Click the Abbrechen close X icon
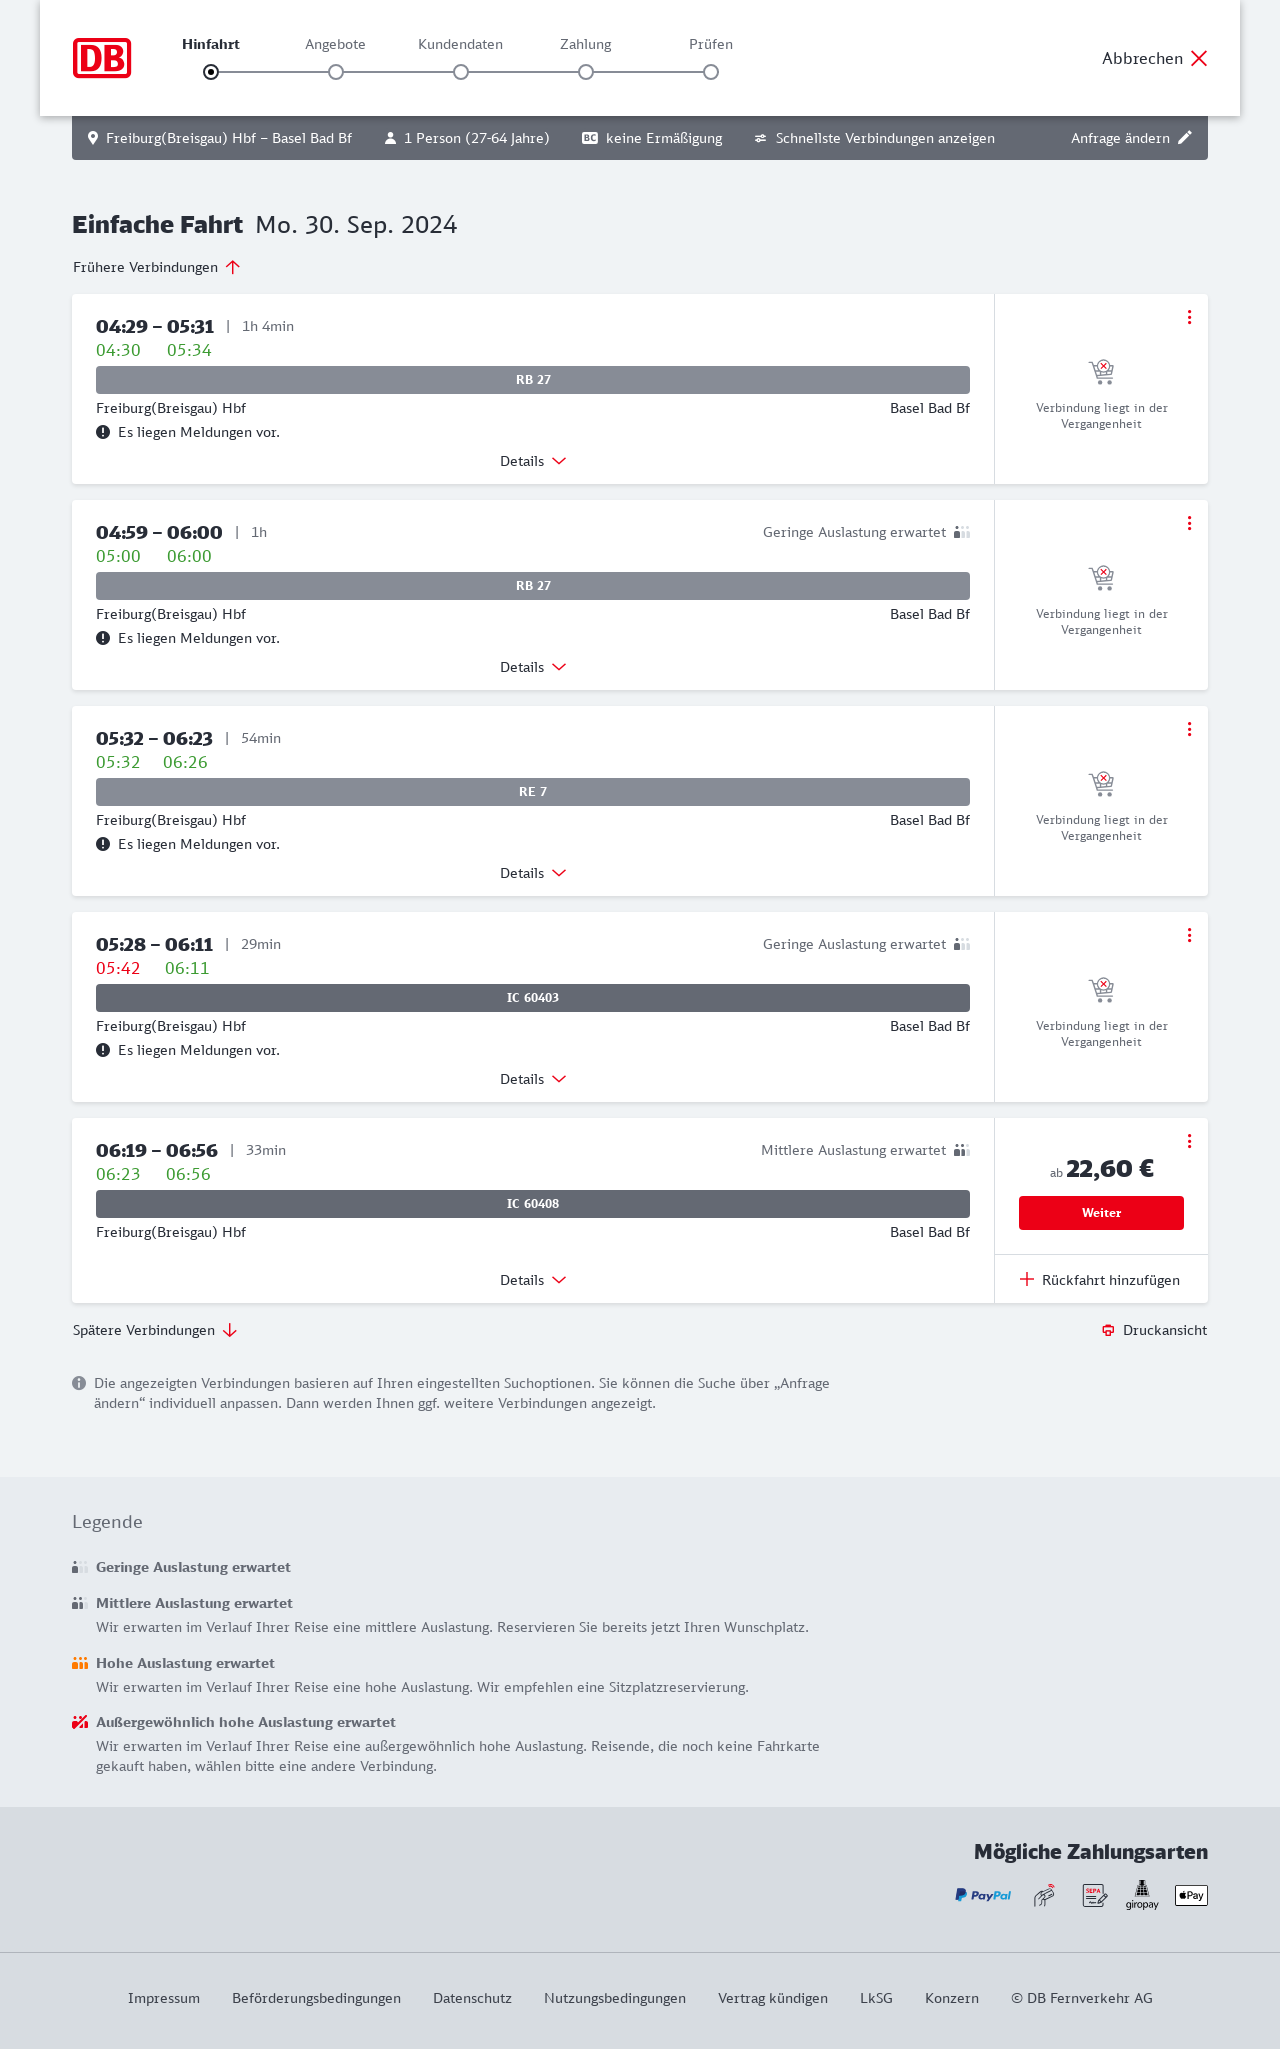This screenshot has width=1280, height=2049. click(x=1199, y=58)
